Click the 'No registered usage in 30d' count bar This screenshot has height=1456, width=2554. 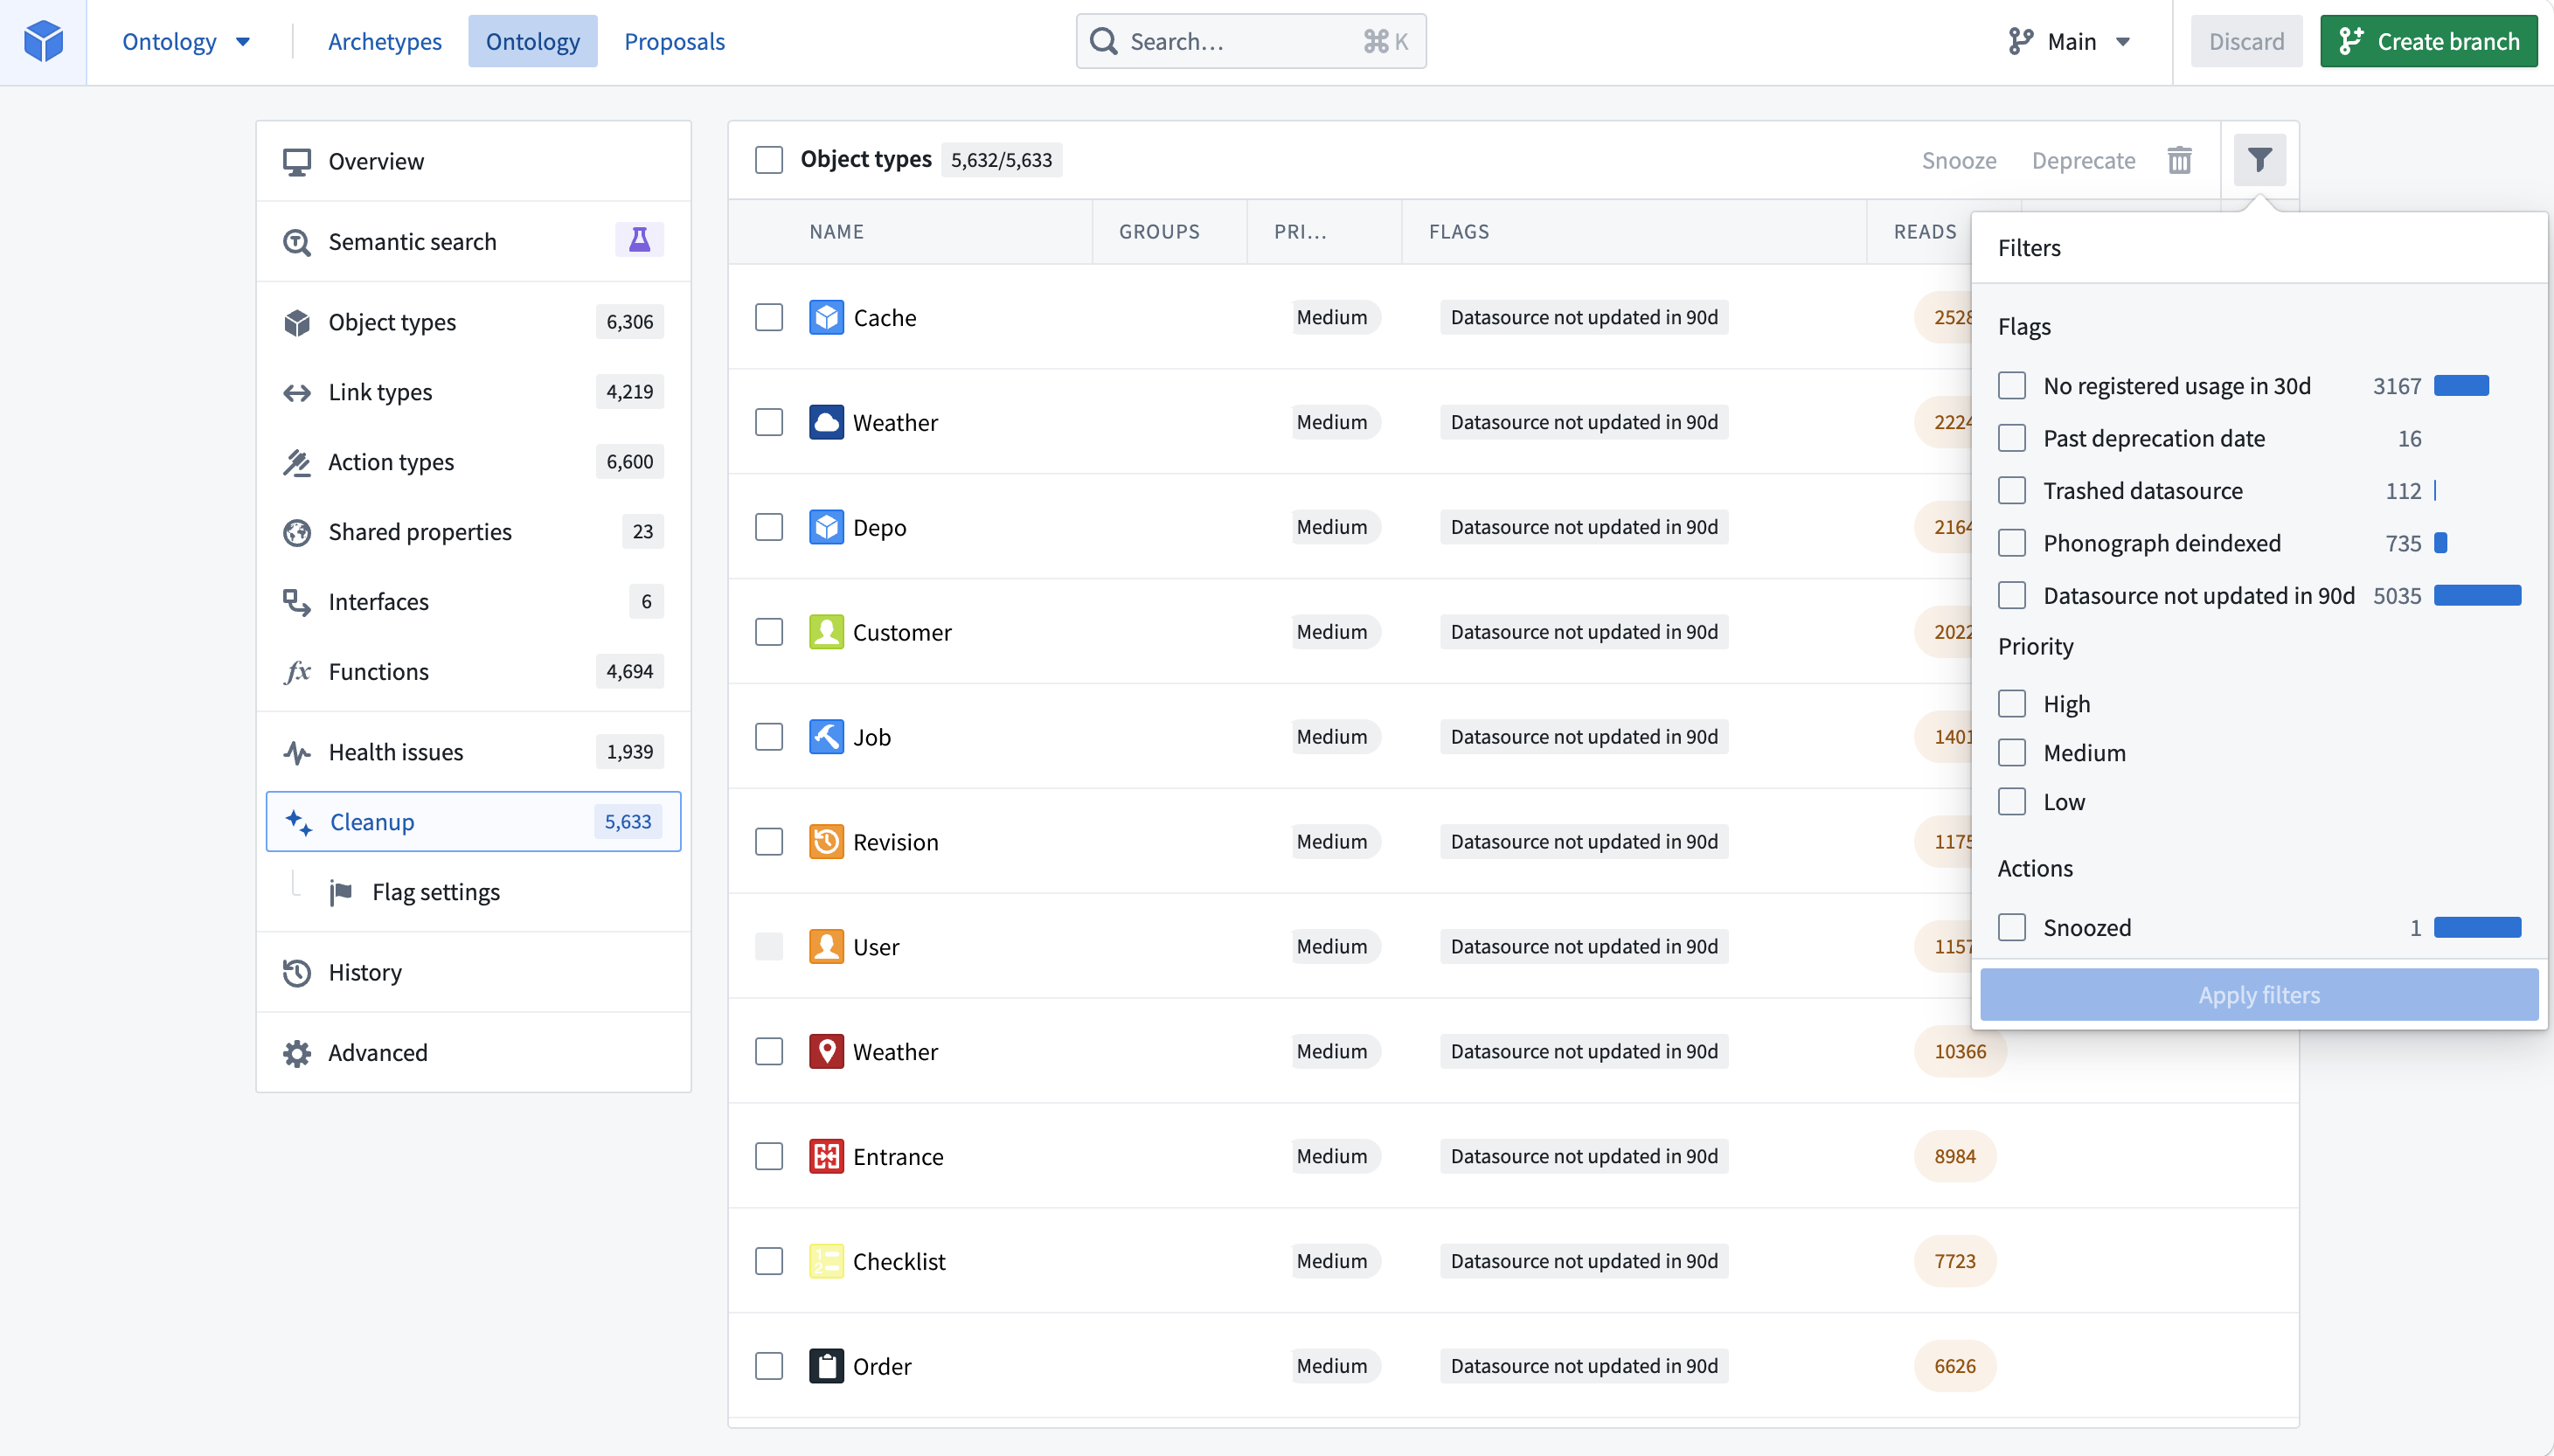(2461, 386)
